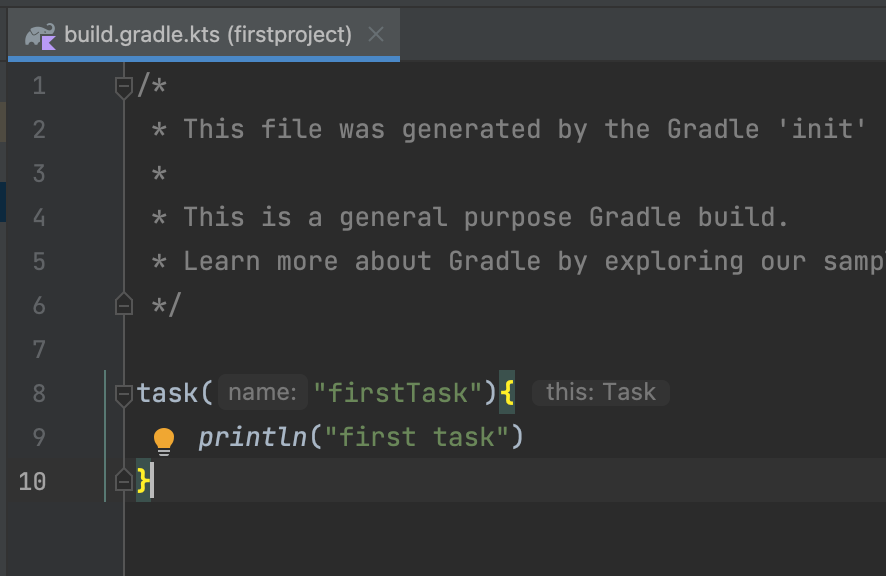Open the yellow lightbulb quick-fix on line 9
The height and width of the screenshot is (576, 886).
(x=164, y=440)
